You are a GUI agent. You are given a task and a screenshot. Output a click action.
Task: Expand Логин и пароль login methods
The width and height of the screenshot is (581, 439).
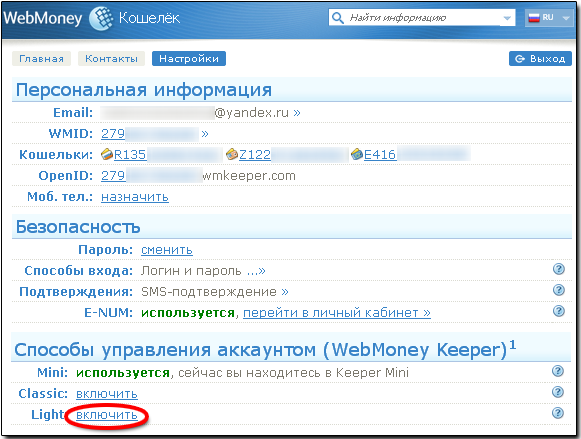[x=256, y=271]
